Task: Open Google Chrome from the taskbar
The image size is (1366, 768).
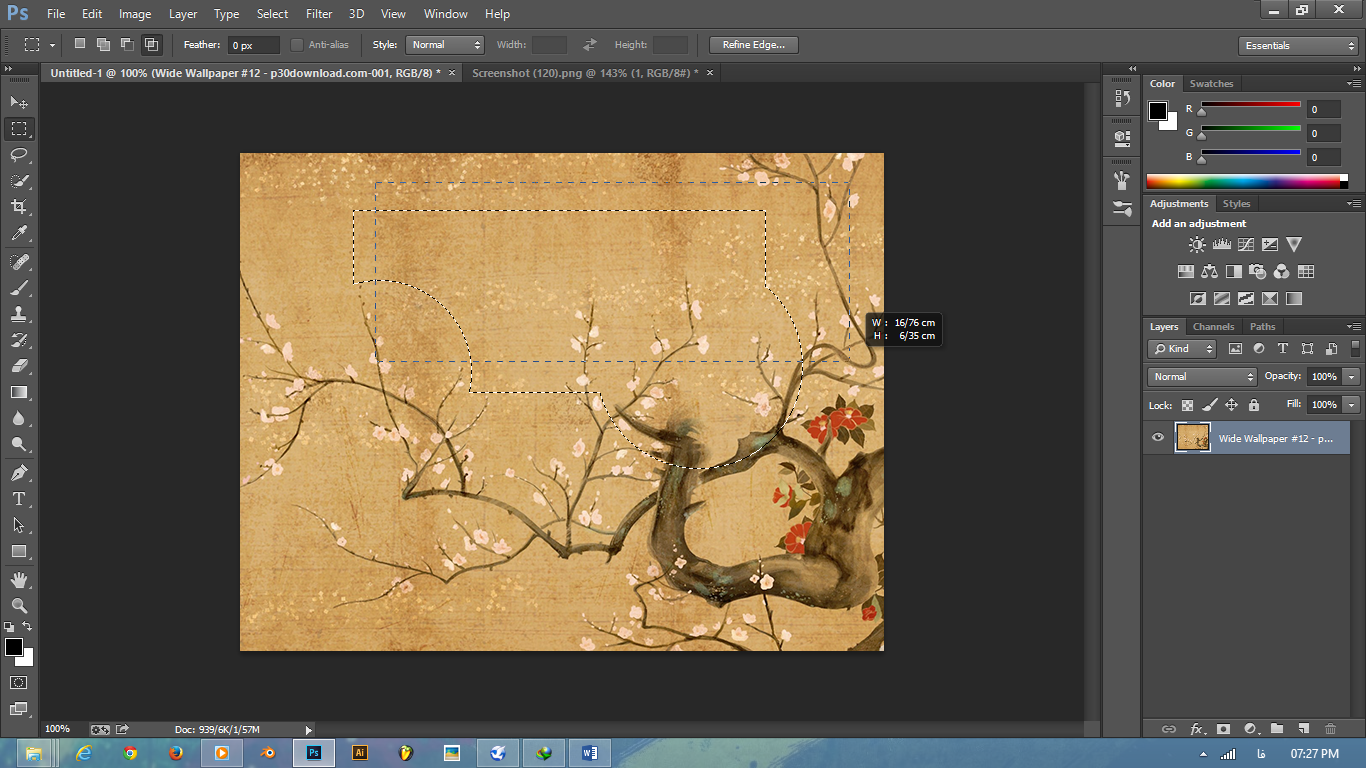Action: coord(130,753)
